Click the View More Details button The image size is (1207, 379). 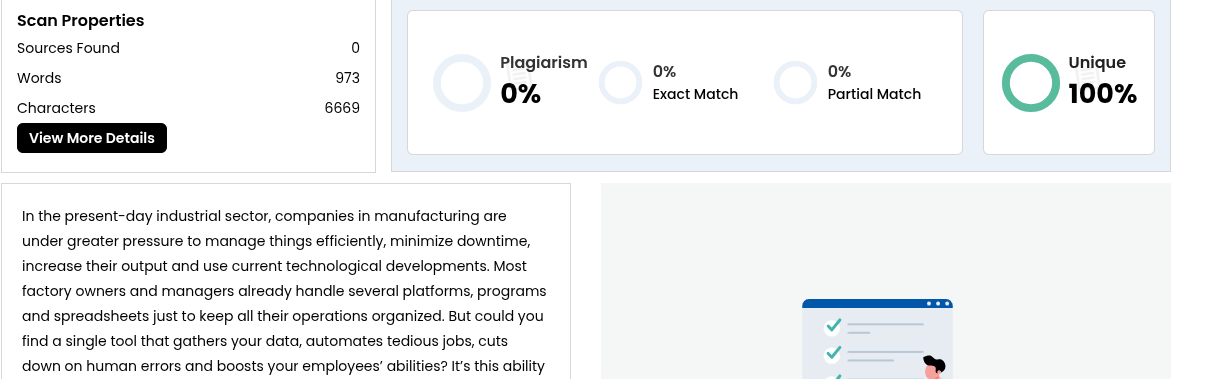pyautogui.click(x=92, y=138)
